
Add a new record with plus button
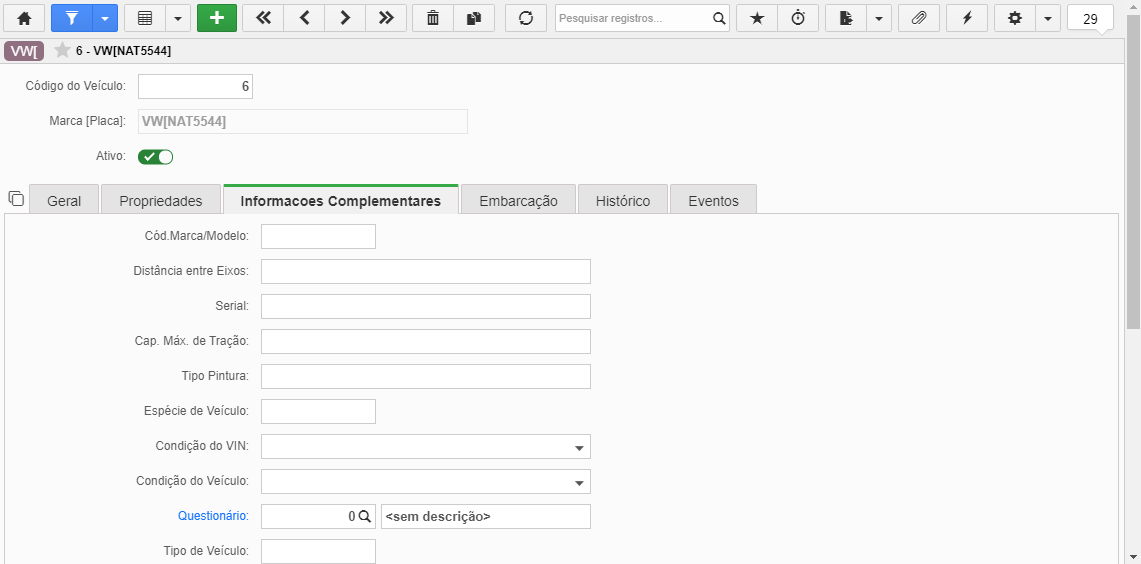(x=217, y=18)
